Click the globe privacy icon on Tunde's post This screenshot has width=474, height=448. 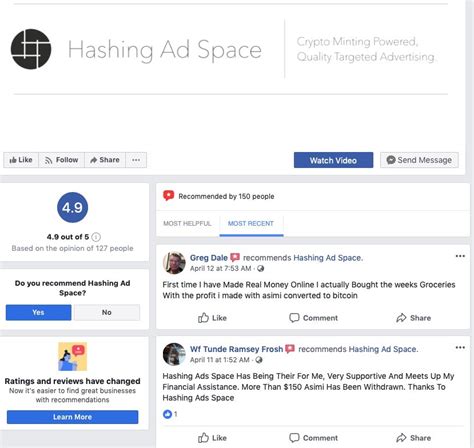pyautogui.click(x=259, y=360)
